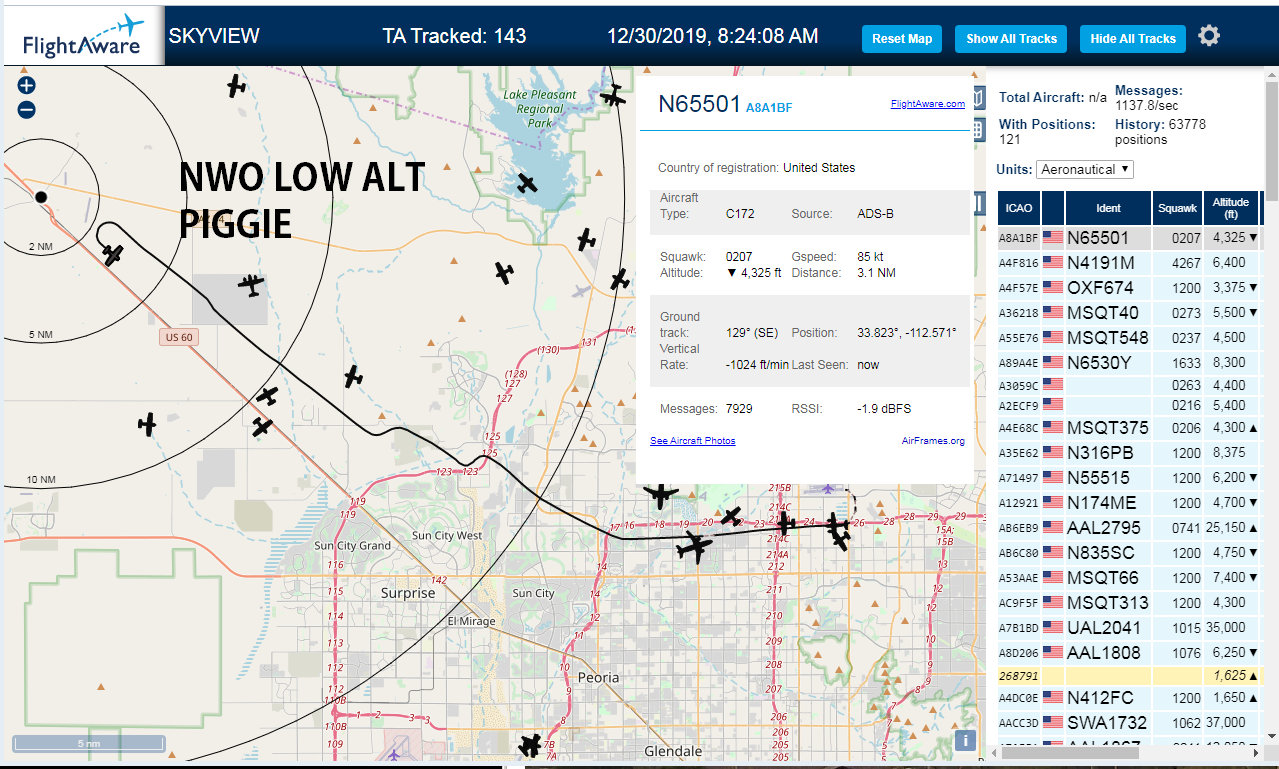Open the map info 'i' button

(965, 740)
